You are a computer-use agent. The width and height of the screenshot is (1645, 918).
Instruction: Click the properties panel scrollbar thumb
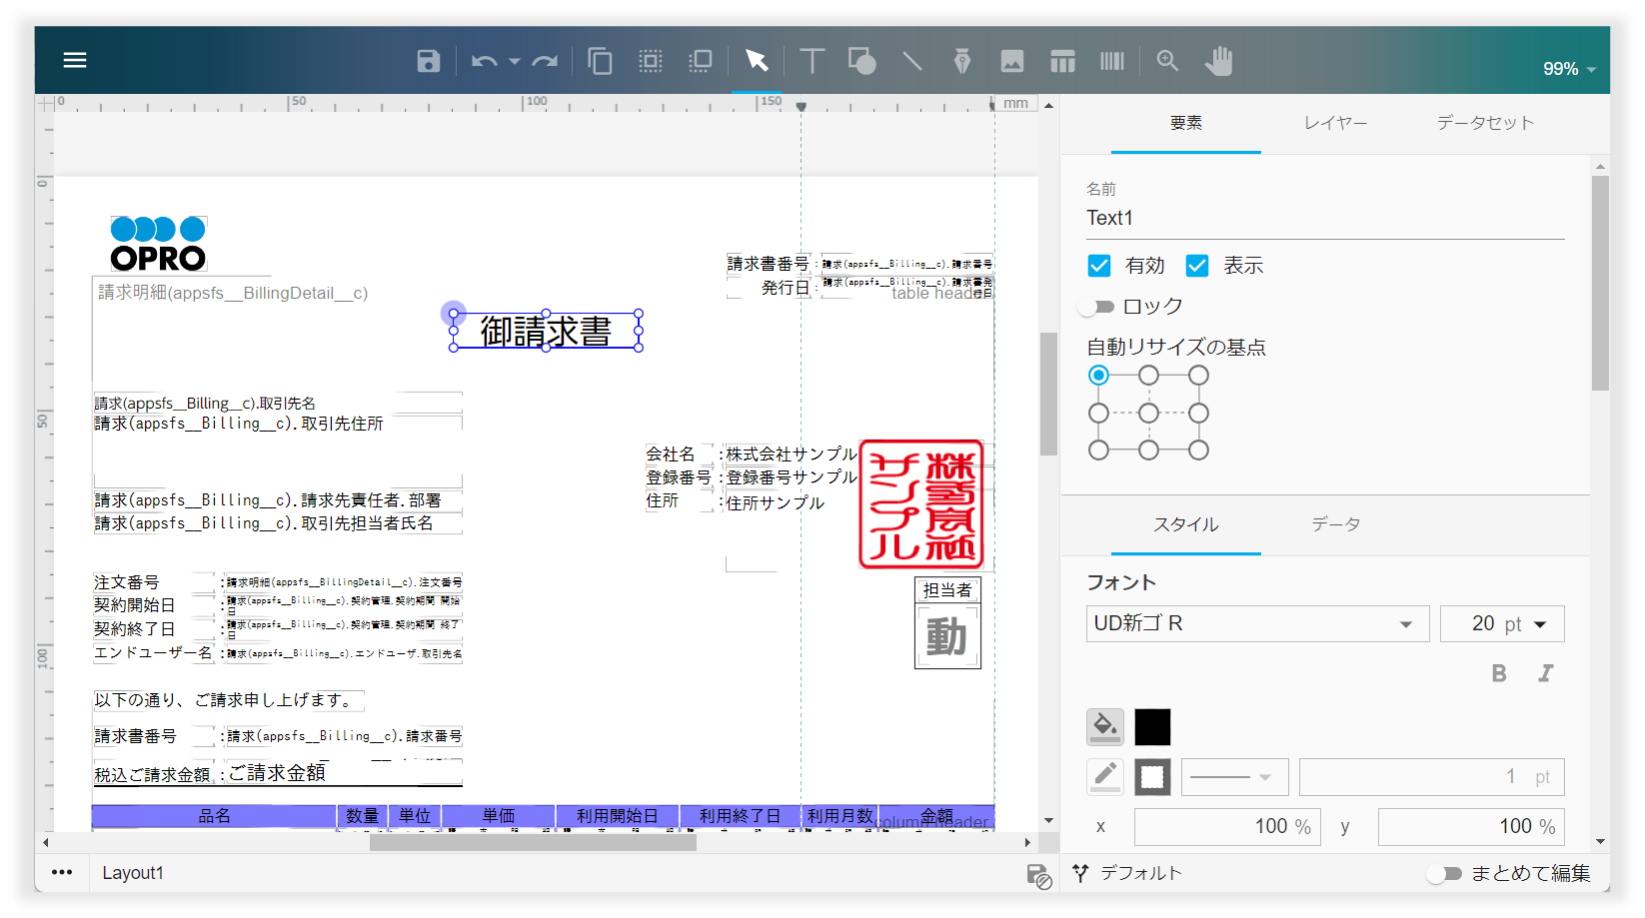point(1601,284)
